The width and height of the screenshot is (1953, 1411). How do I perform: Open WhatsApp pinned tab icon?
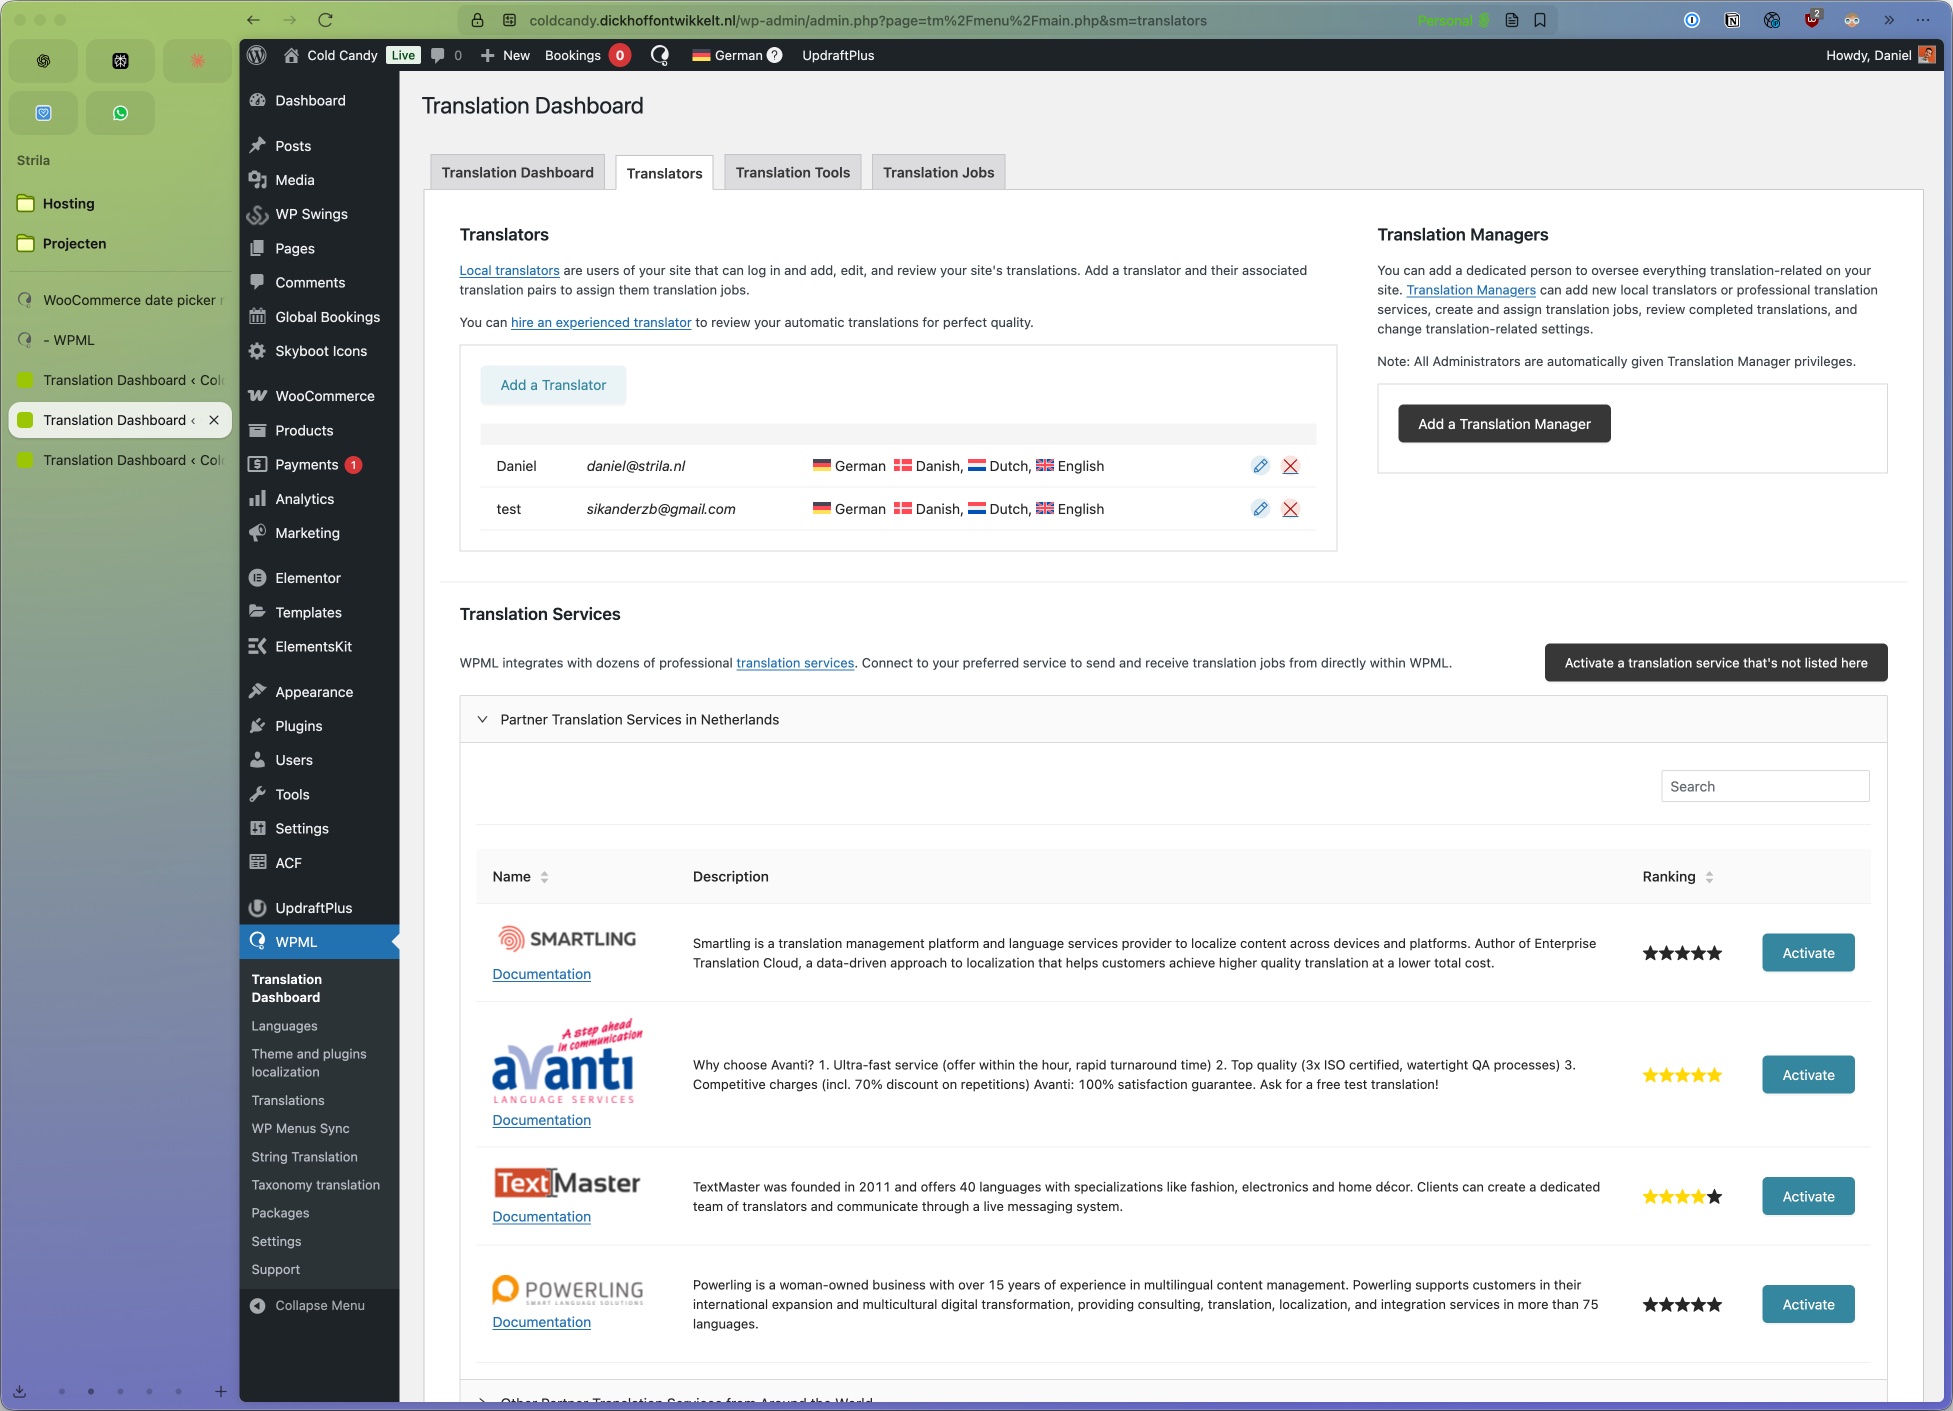[120, 113]
